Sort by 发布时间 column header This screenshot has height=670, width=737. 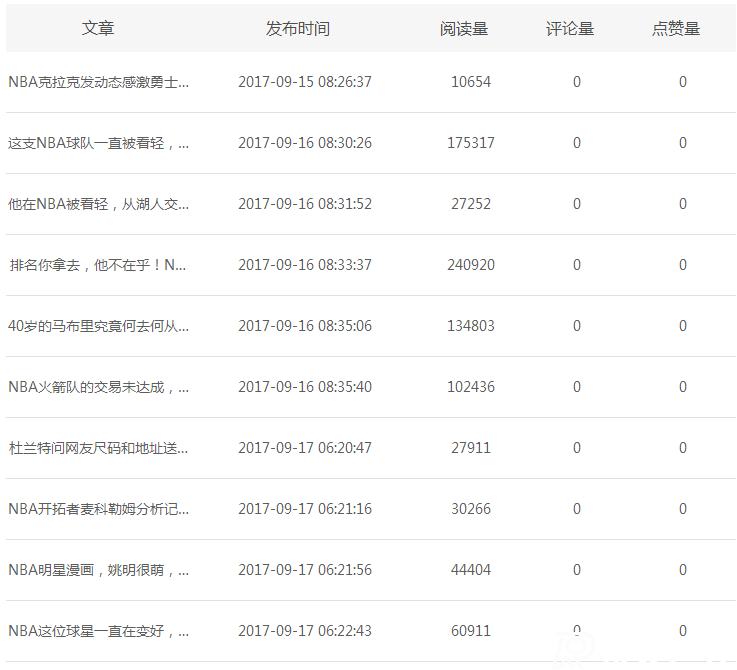(297, 29)
